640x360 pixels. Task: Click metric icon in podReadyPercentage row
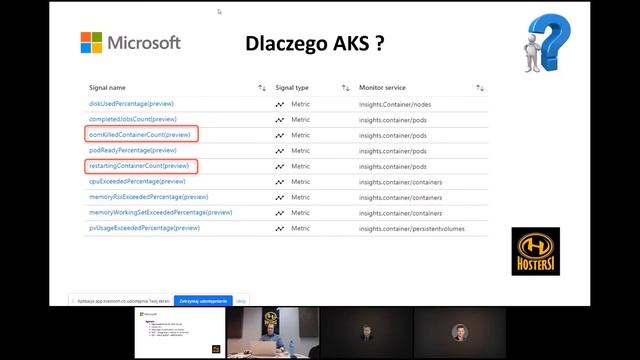[280, 151]
